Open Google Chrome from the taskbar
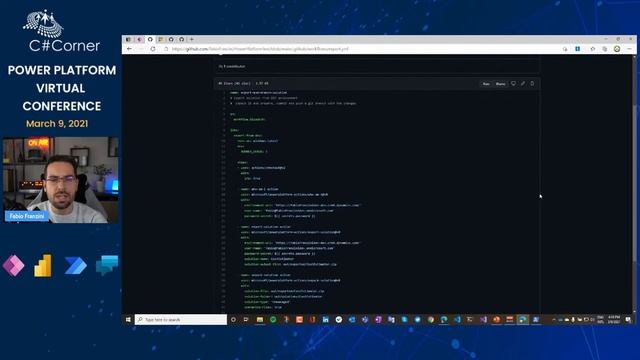Screen dimensions: 640x360 click(431, 320)
